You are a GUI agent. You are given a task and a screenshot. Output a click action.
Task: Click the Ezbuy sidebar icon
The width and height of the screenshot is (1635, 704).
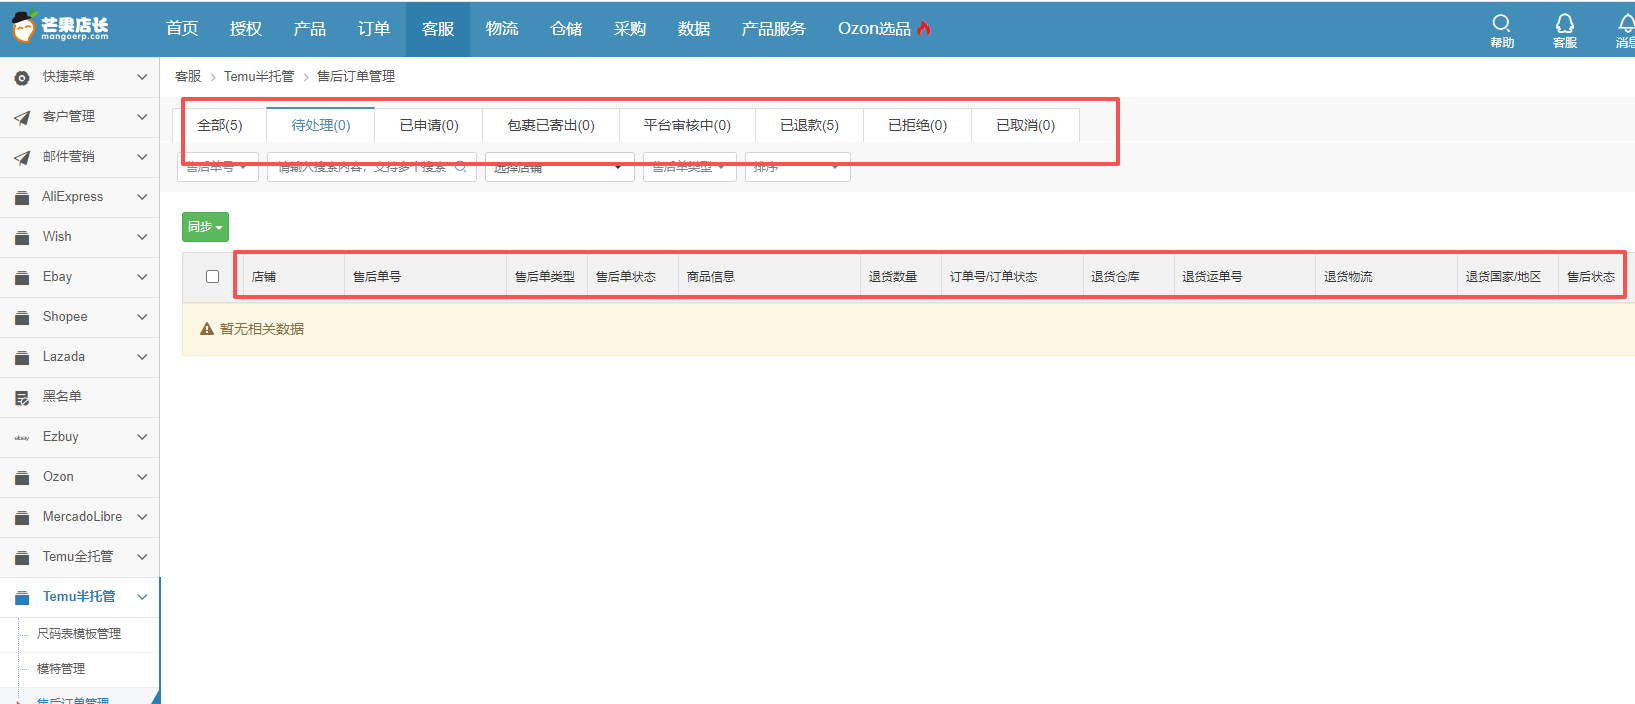coord(22,437)
